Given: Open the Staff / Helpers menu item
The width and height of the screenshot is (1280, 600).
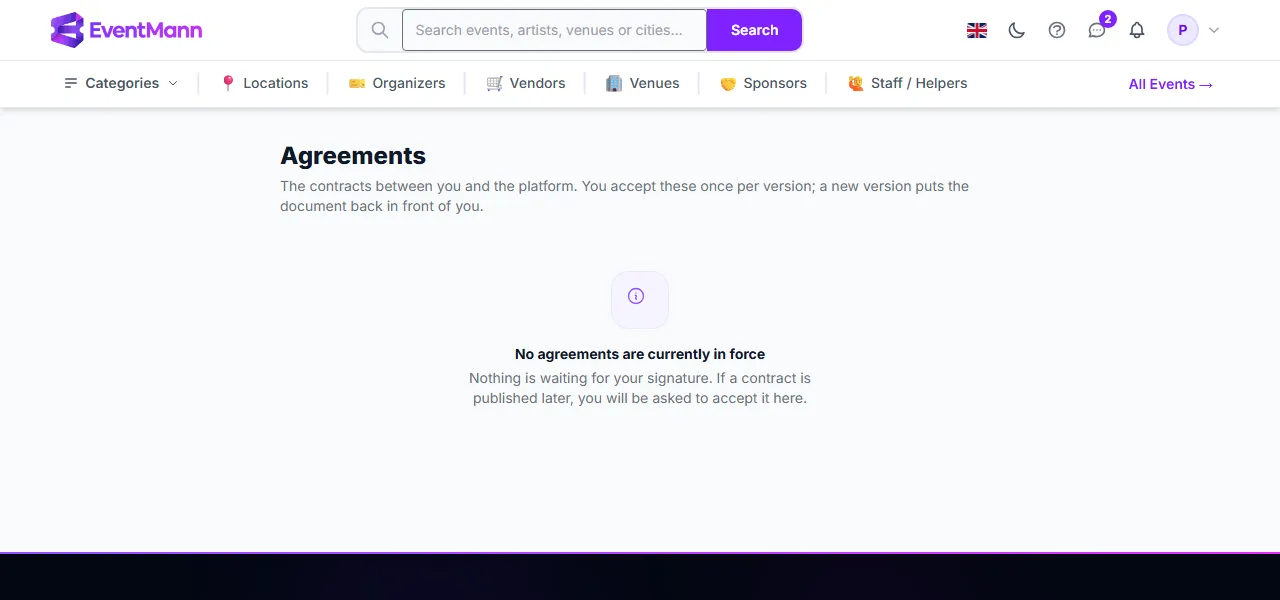Looking at the screenshot, I should pyautogui.click(x=907, y=83).
